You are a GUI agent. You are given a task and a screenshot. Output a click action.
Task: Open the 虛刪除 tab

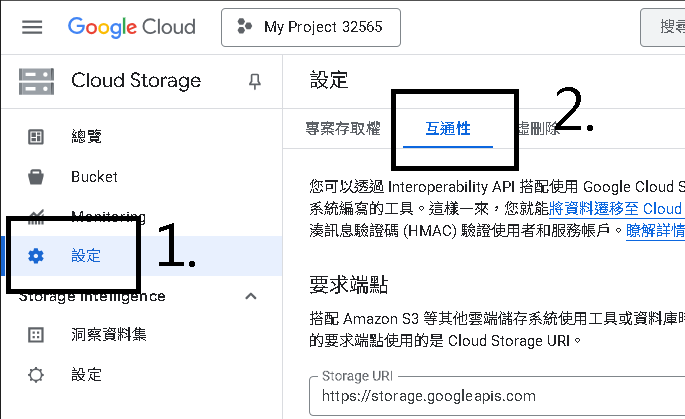click(x=537, y=128)
